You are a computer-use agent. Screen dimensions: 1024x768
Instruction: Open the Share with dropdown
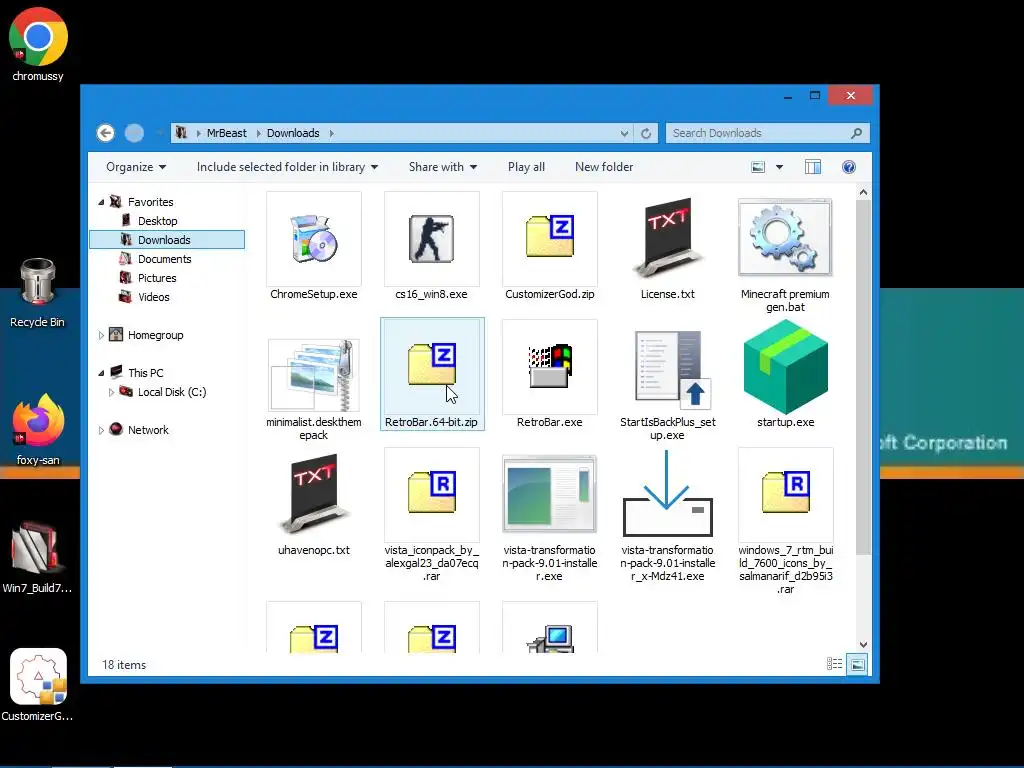(443, 167)
